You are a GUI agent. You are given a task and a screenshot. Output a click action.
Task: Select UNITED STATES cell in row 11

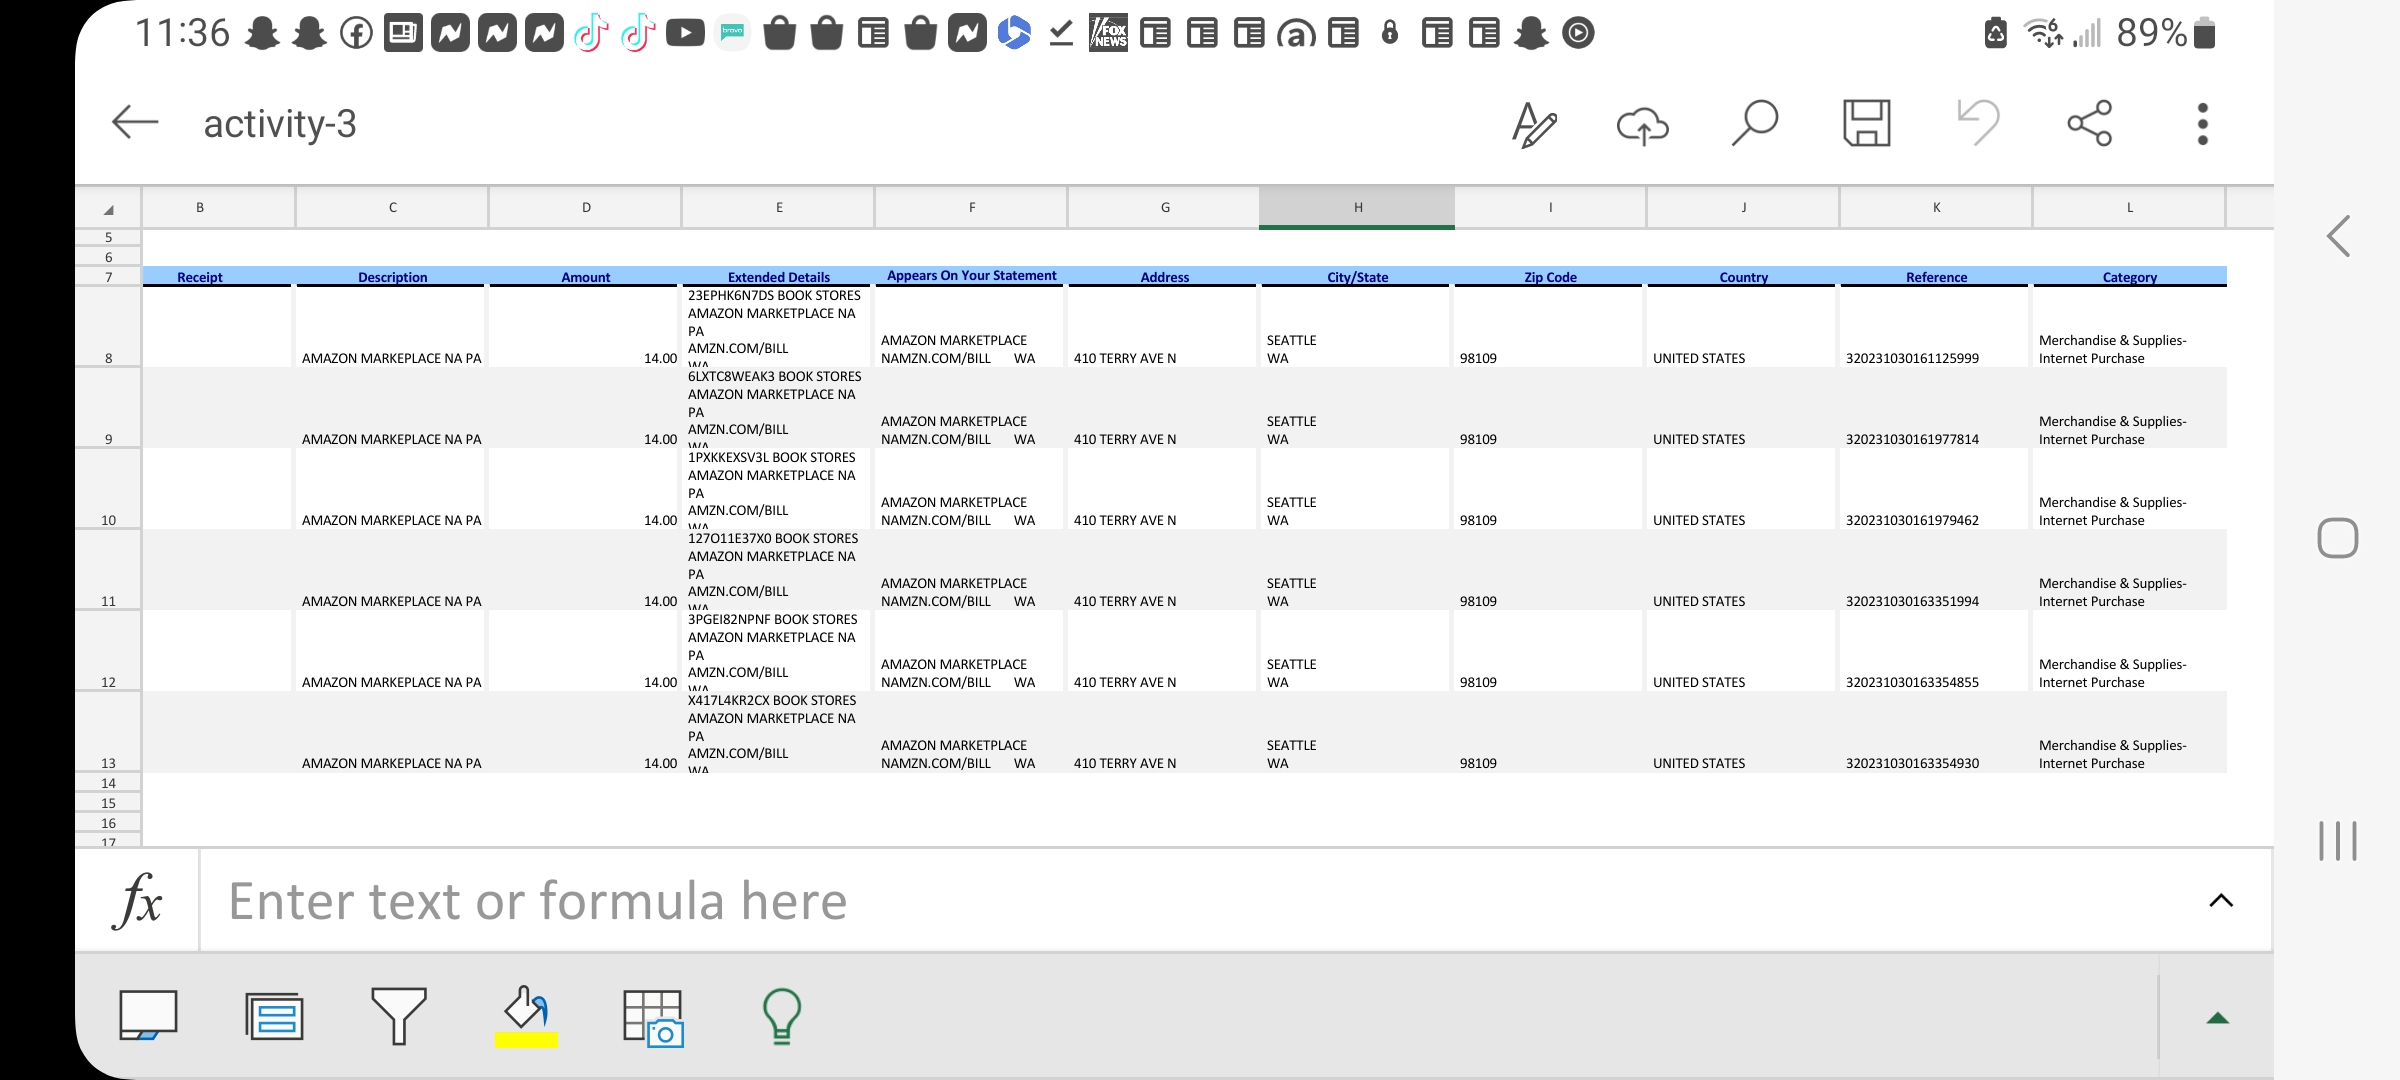(1744, 570)
